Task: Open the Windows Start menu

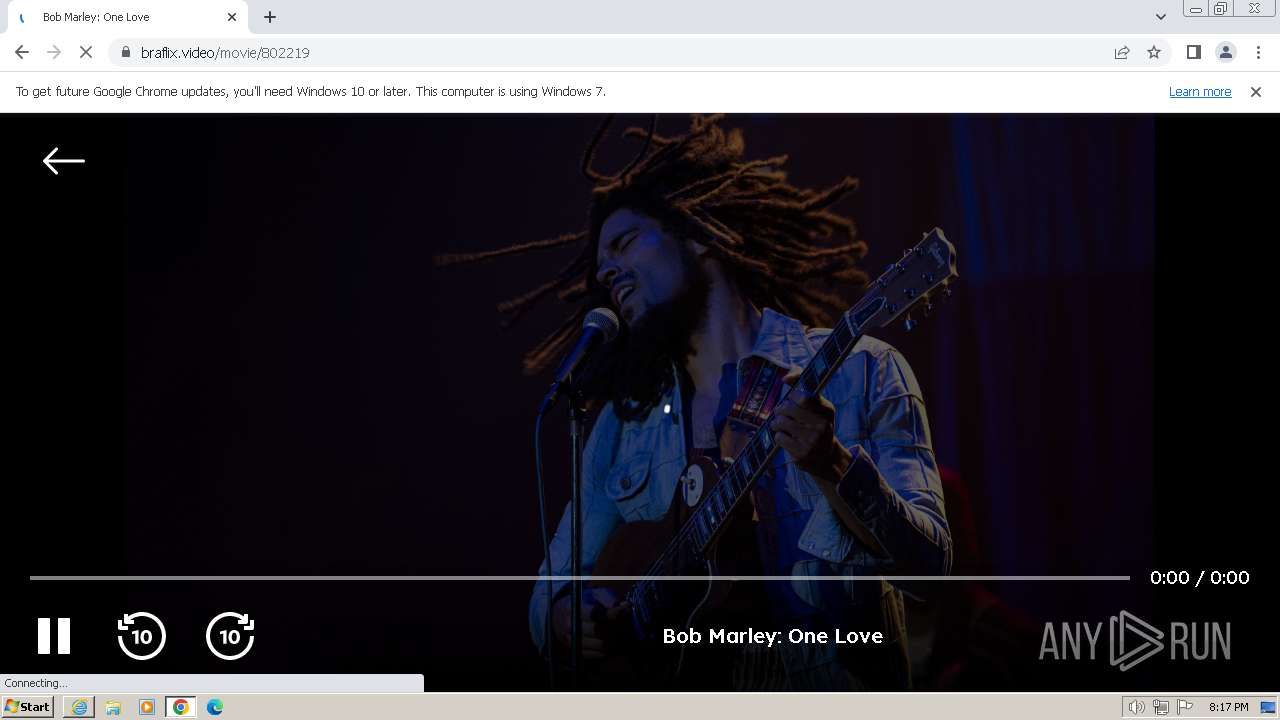Action: click(28, 707)
